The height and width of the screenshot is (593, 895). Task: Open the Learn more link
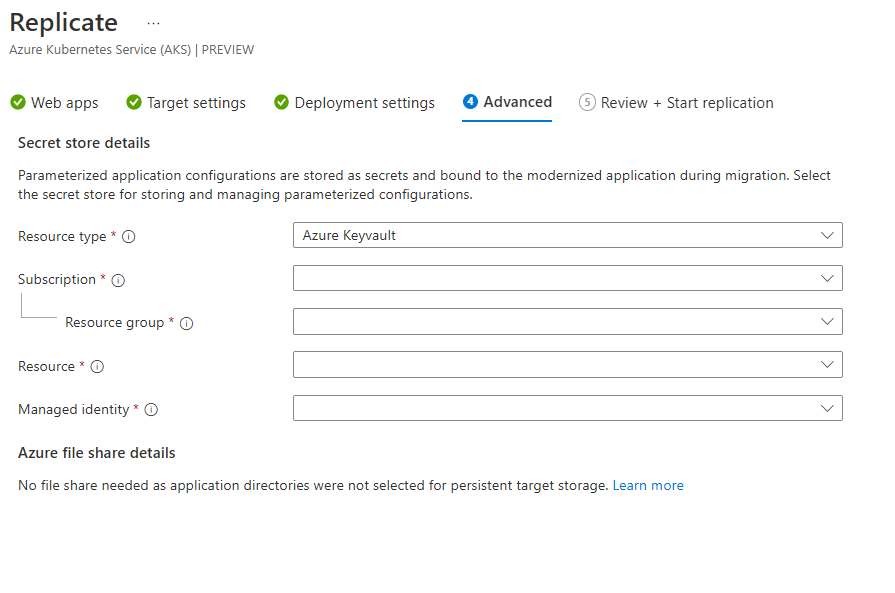[648, 486]
